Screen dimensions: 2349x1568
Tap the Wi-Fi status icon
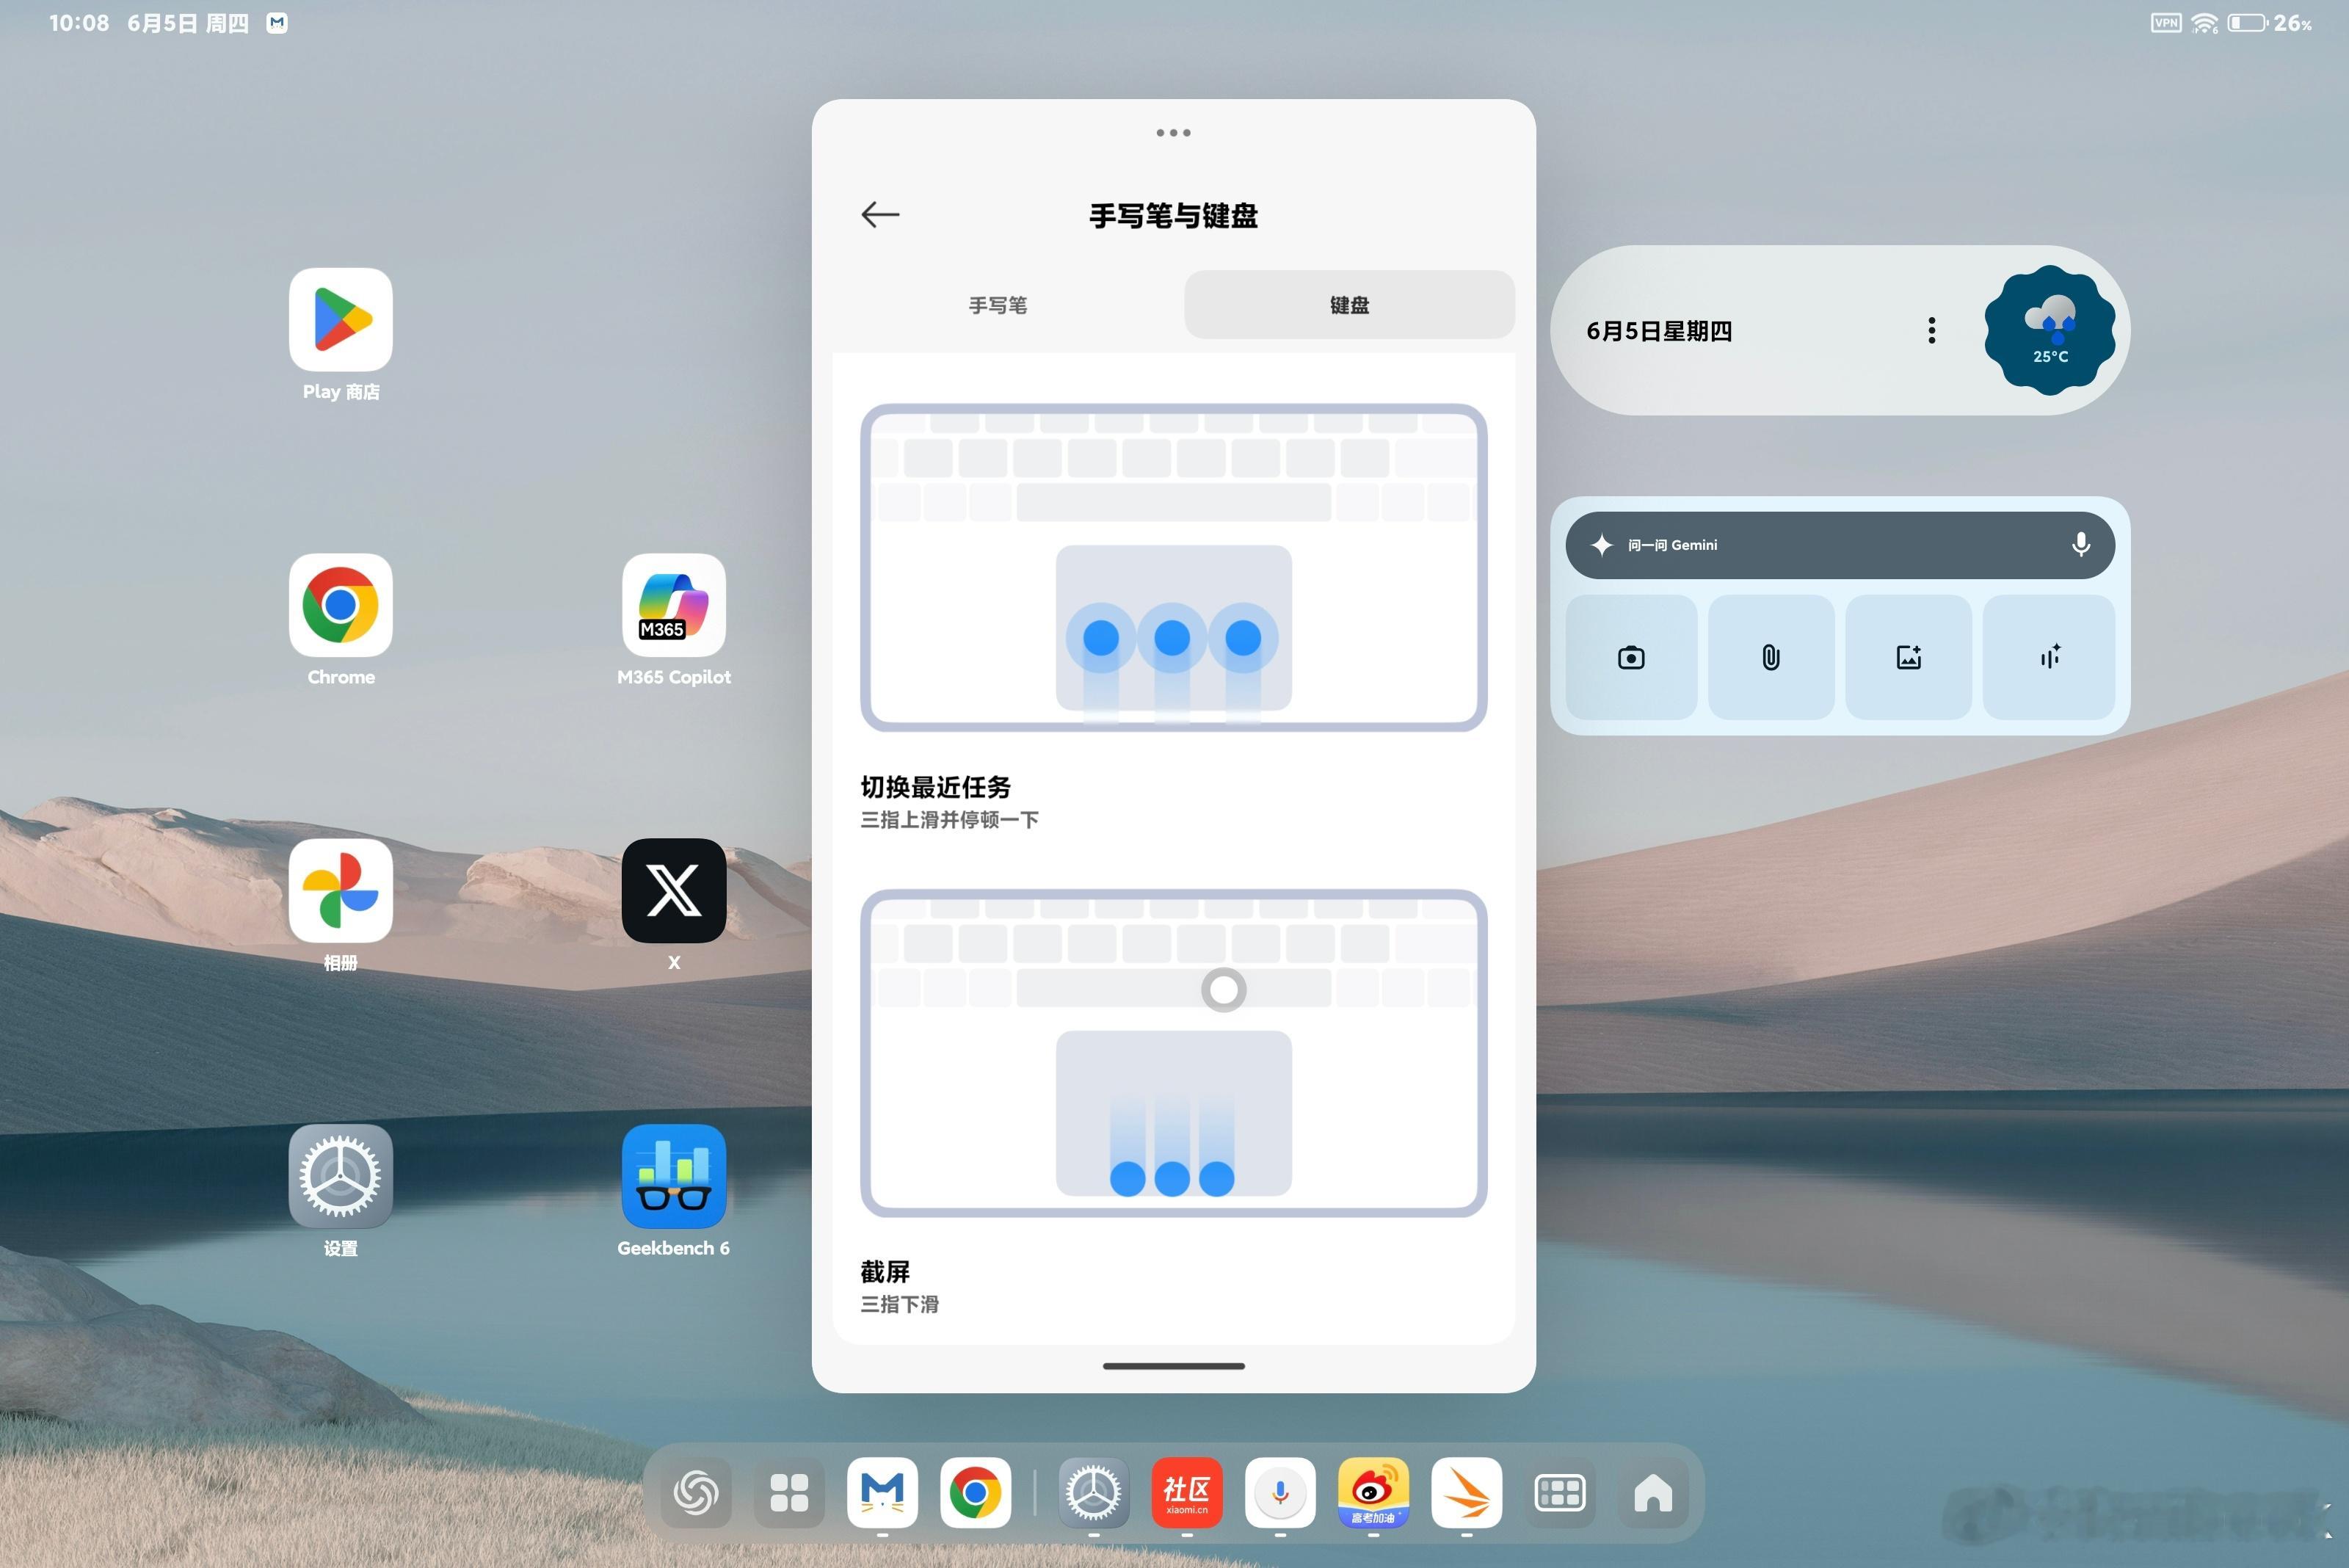(x=2204, y=23)
